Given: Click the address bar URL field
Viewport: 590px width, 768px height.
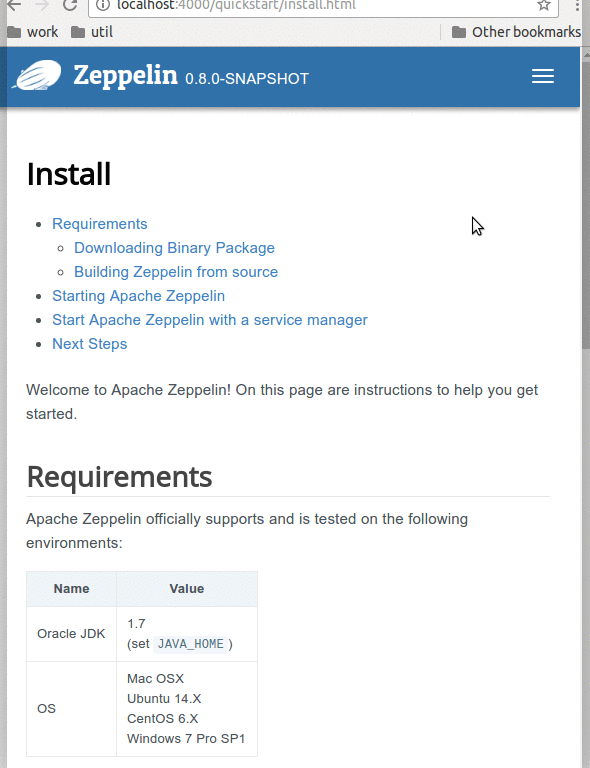Looking at the screenshot, I should tap(323, 6).
